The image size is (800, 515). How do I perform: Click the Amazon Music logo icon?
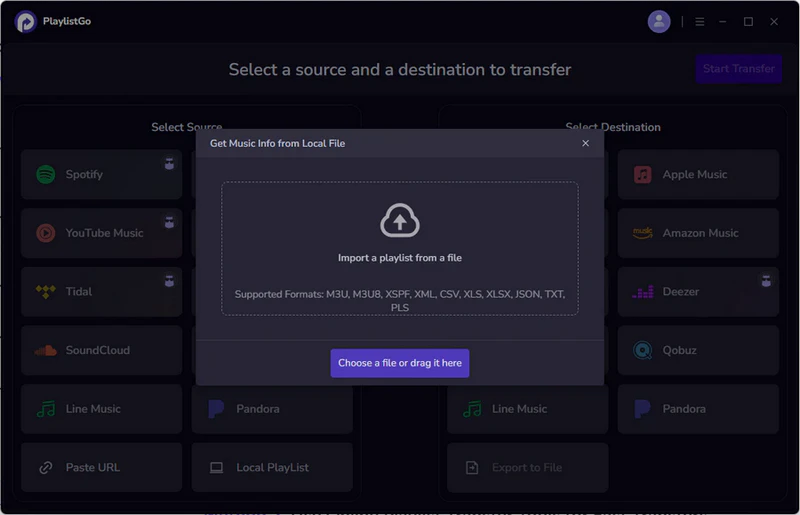(x=642, y=233)
